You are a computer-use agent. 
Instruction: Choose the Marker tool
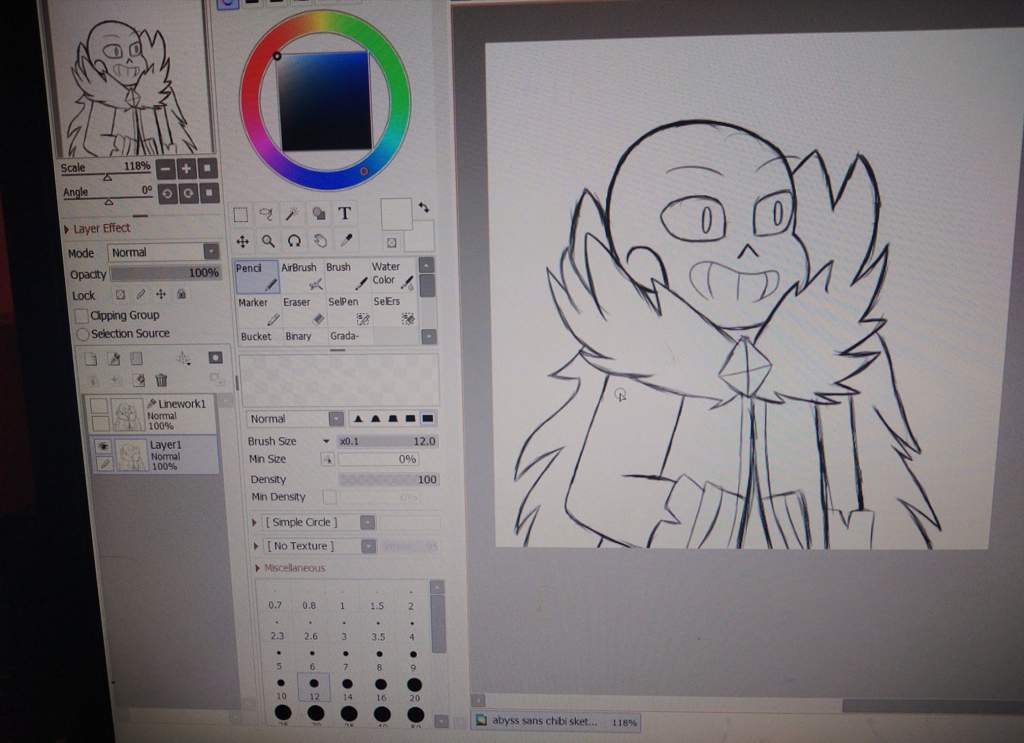click(259, 311)
